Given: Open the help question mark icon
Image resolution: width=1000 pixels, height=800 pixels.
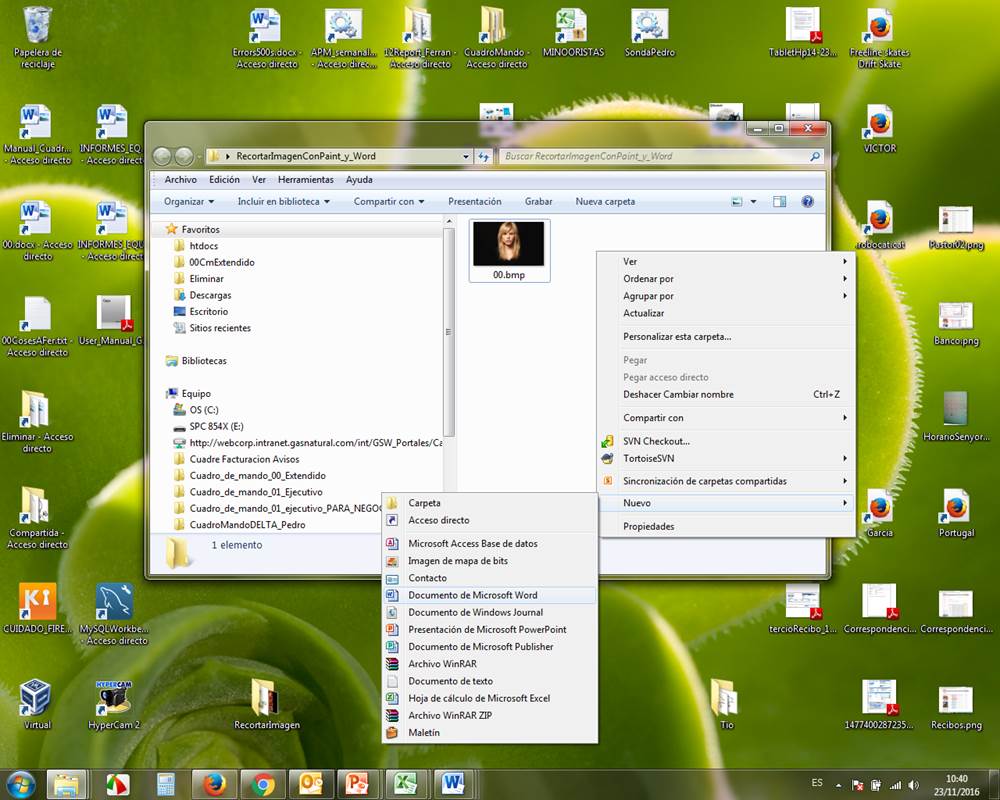Looking at the screenshot, I should point(807,201).
